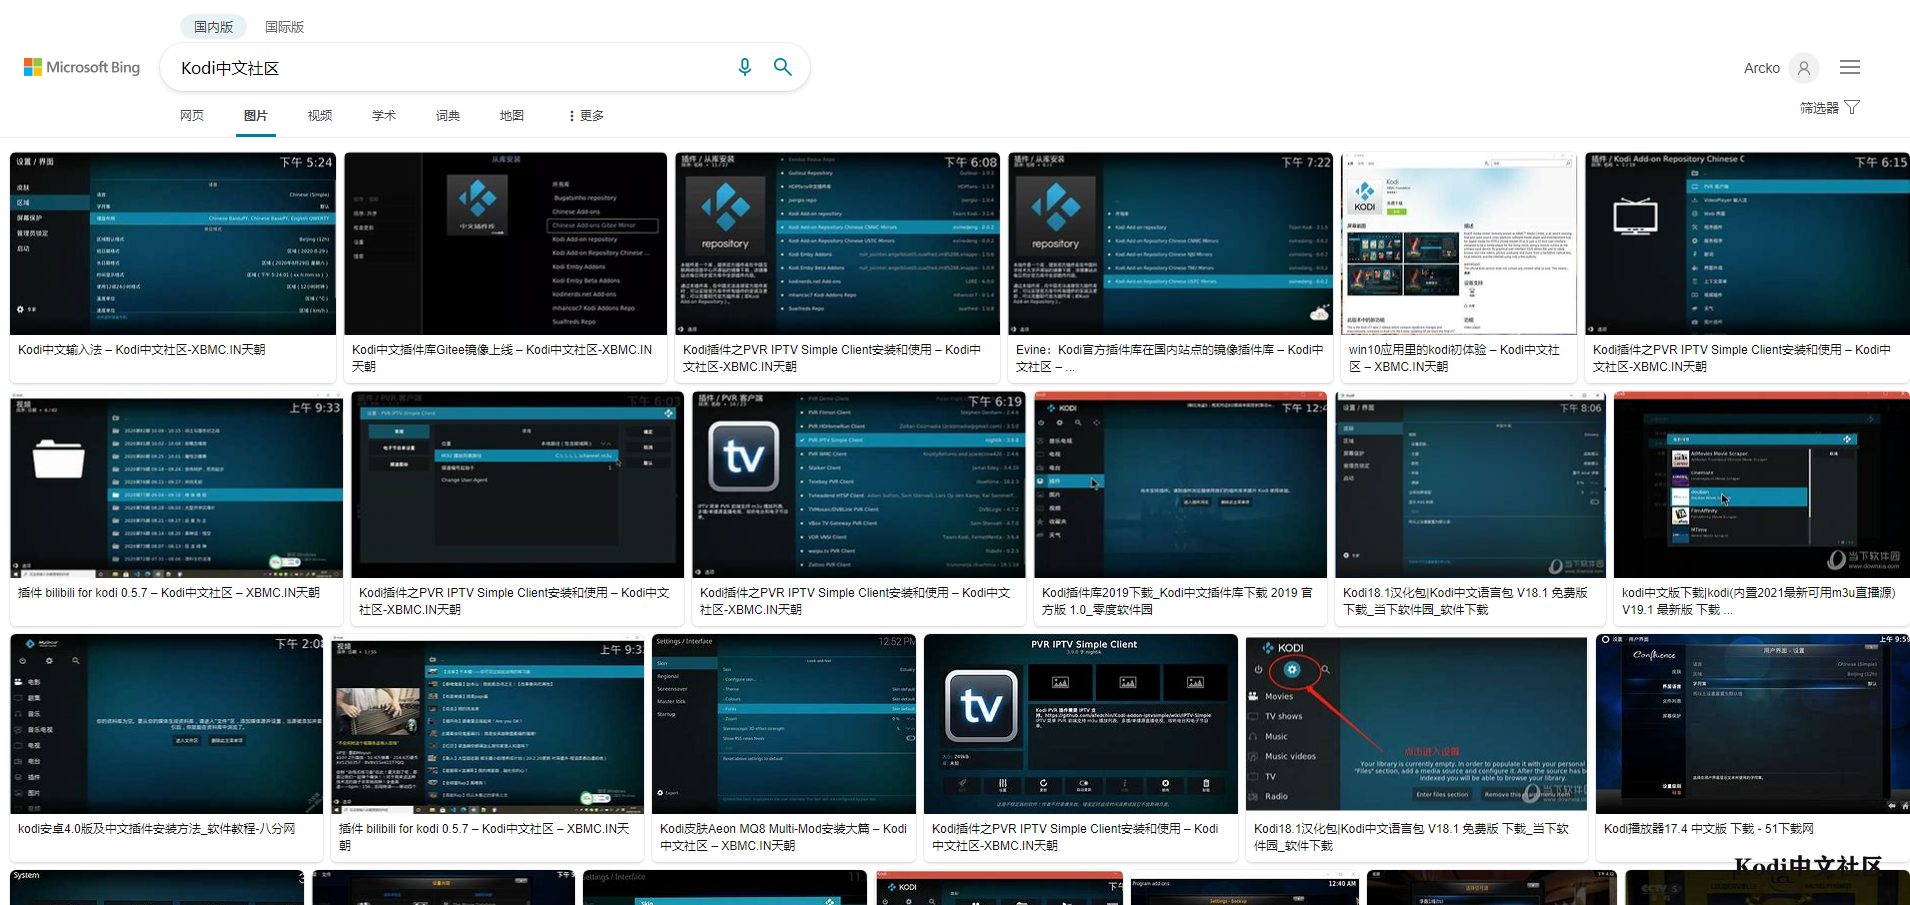Select the 网页 tab
This screenshot has width=1910, height=905.
coord(192,116)
